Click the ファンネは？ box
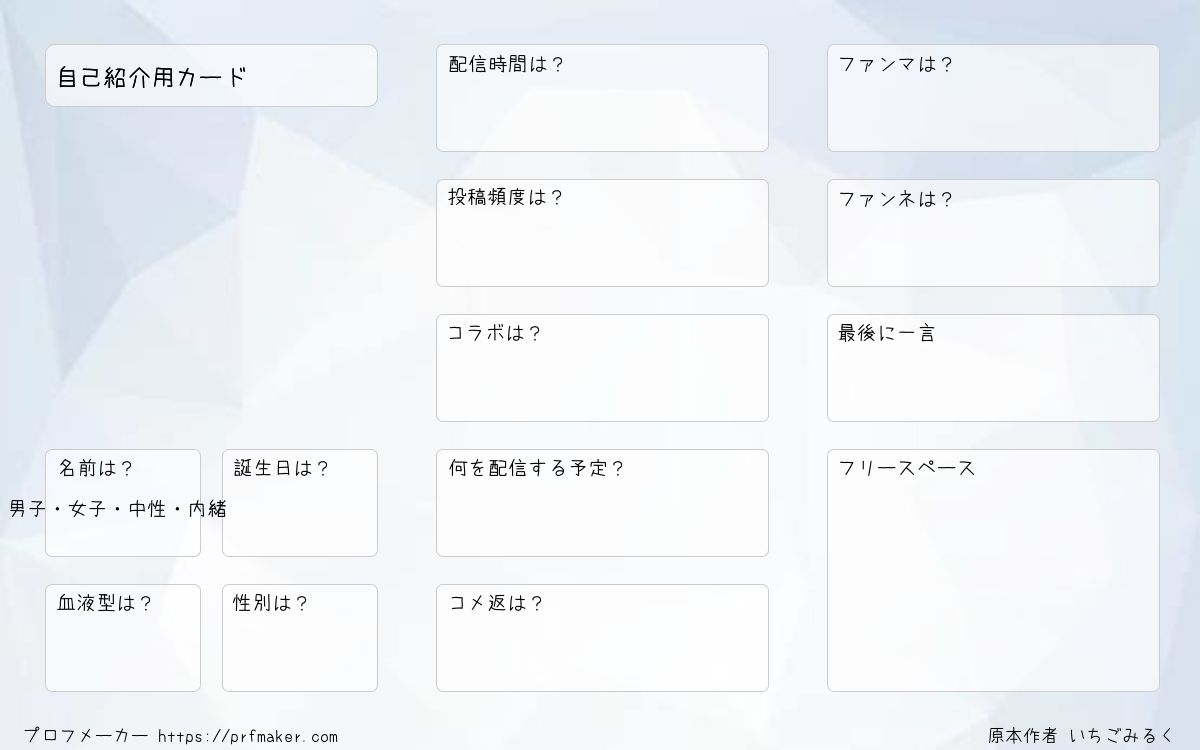The width and height of the screenshot is (1200, 750). [993, 233]
